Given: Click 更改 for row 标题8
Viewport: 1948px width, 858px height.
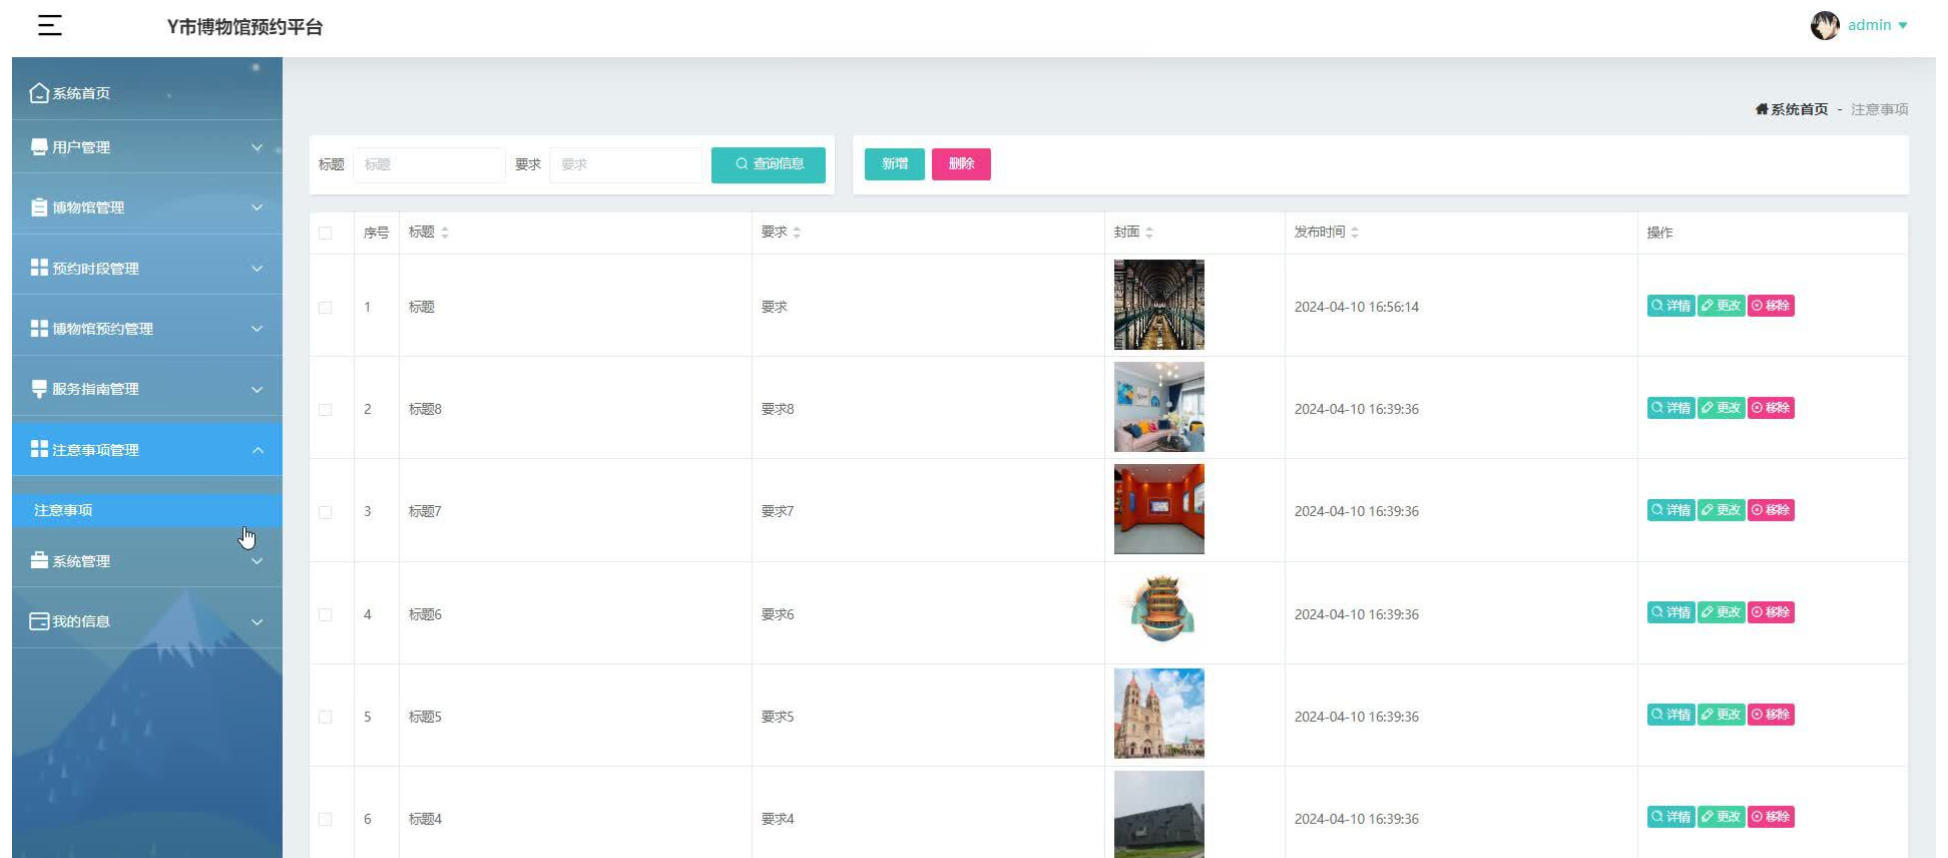Looking at the screenshot, I should (x=1721, y=408).
